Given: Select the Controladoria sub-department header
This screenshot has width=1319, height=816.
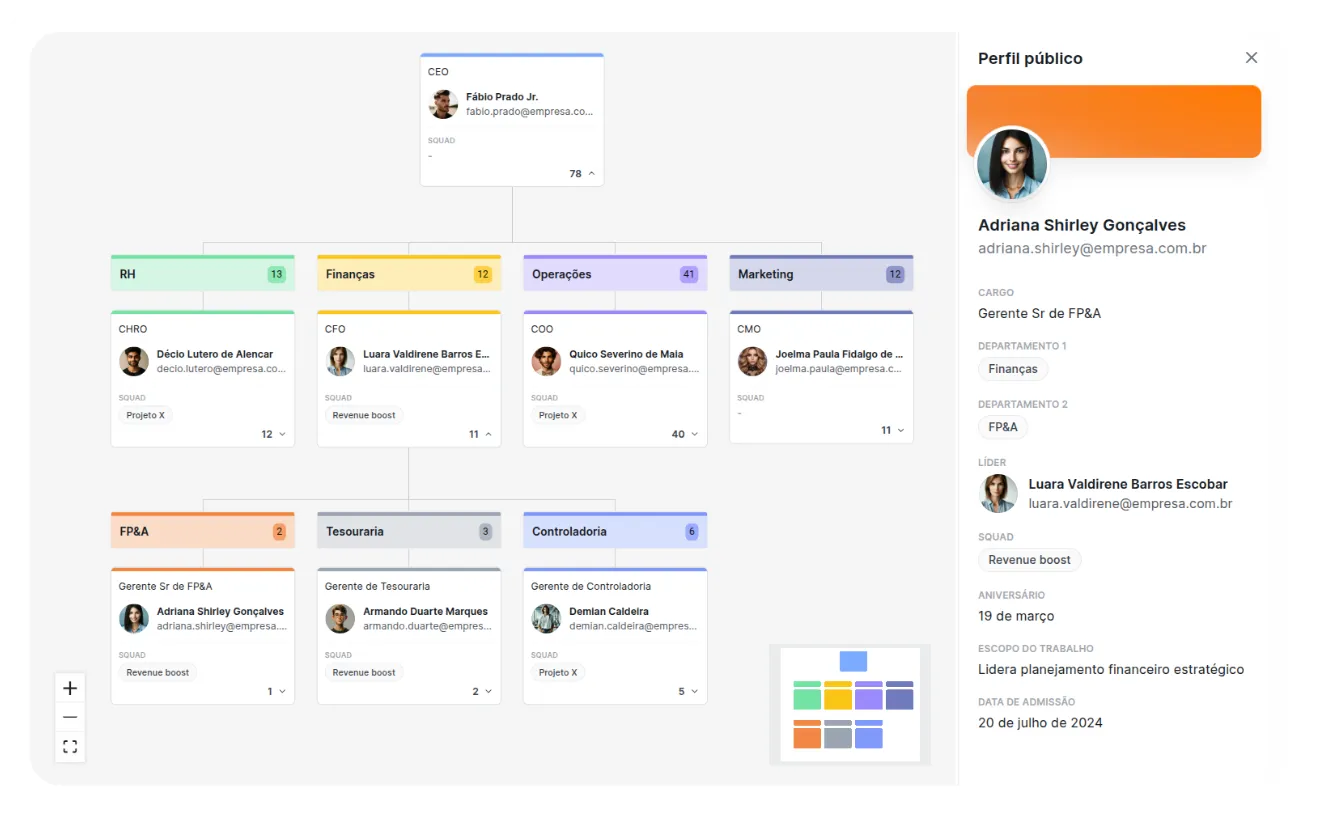Looking at the screenshot, I should click(x=615, y=530).
